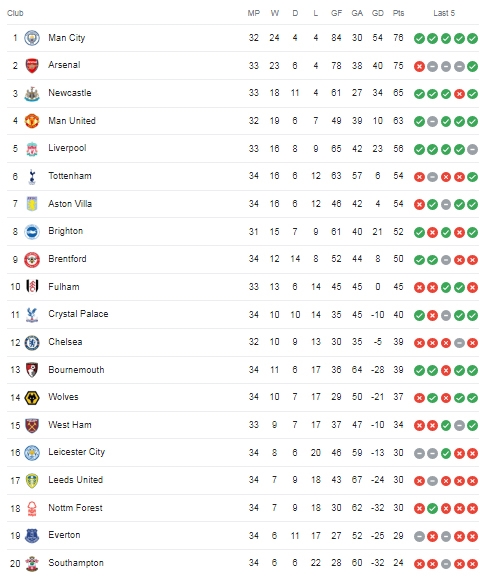Click the Liverpool club crest
The height and width of the screenshot is (576, 490).
[x=32, y=149]
